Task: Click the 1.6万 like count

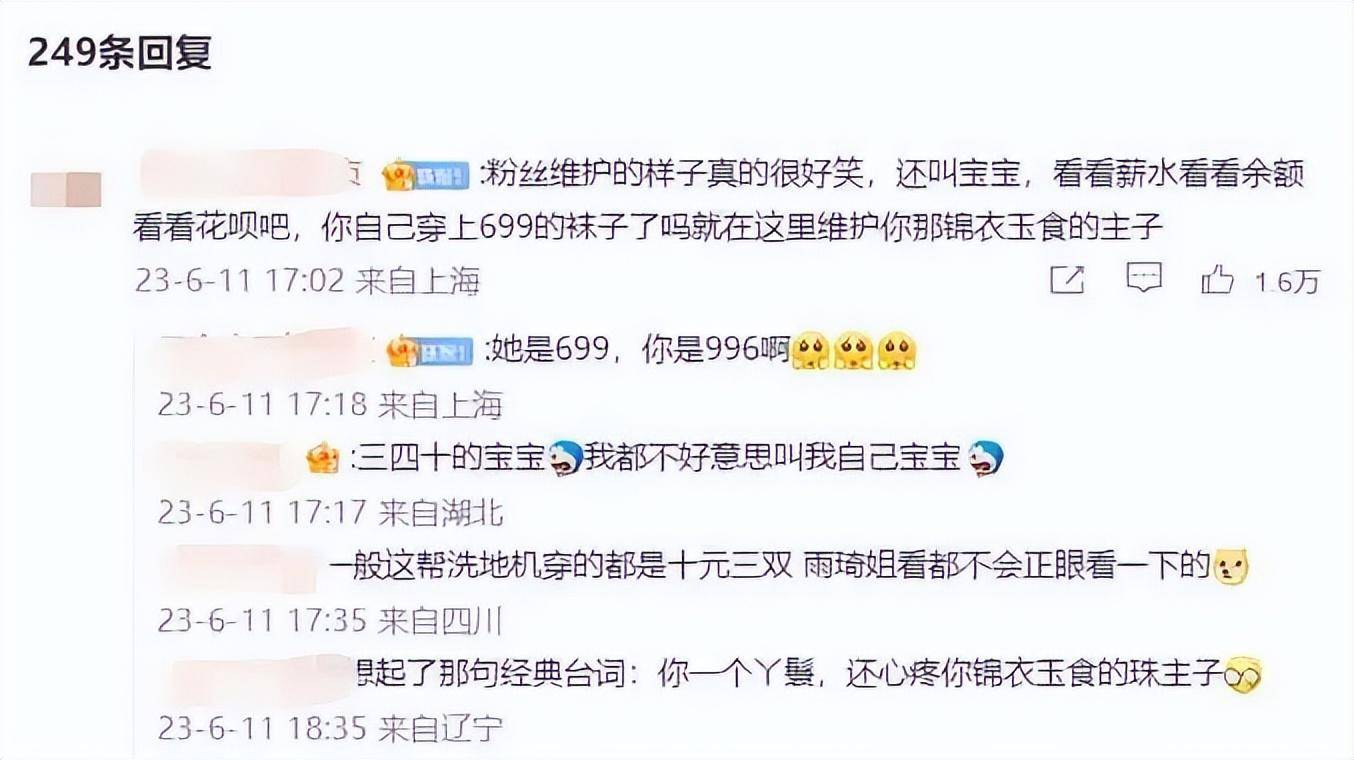Action: [1288, 282]
